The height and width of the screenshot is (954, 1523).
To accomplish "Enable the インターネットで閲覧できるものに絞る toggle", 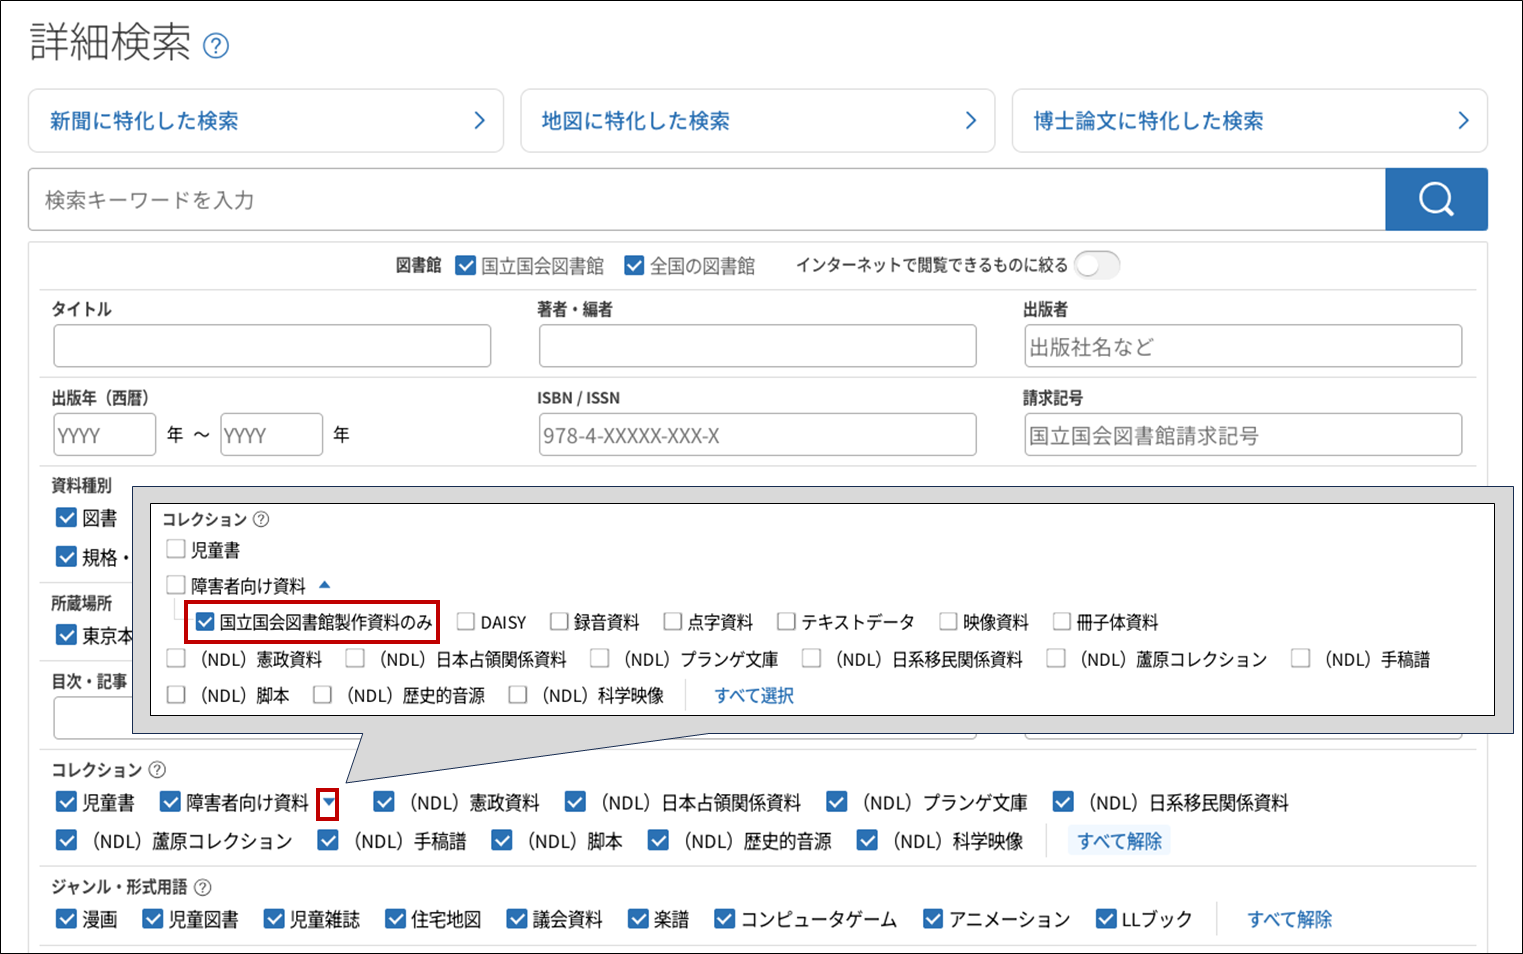I will pyautogui.click(x=1097, y=265).
